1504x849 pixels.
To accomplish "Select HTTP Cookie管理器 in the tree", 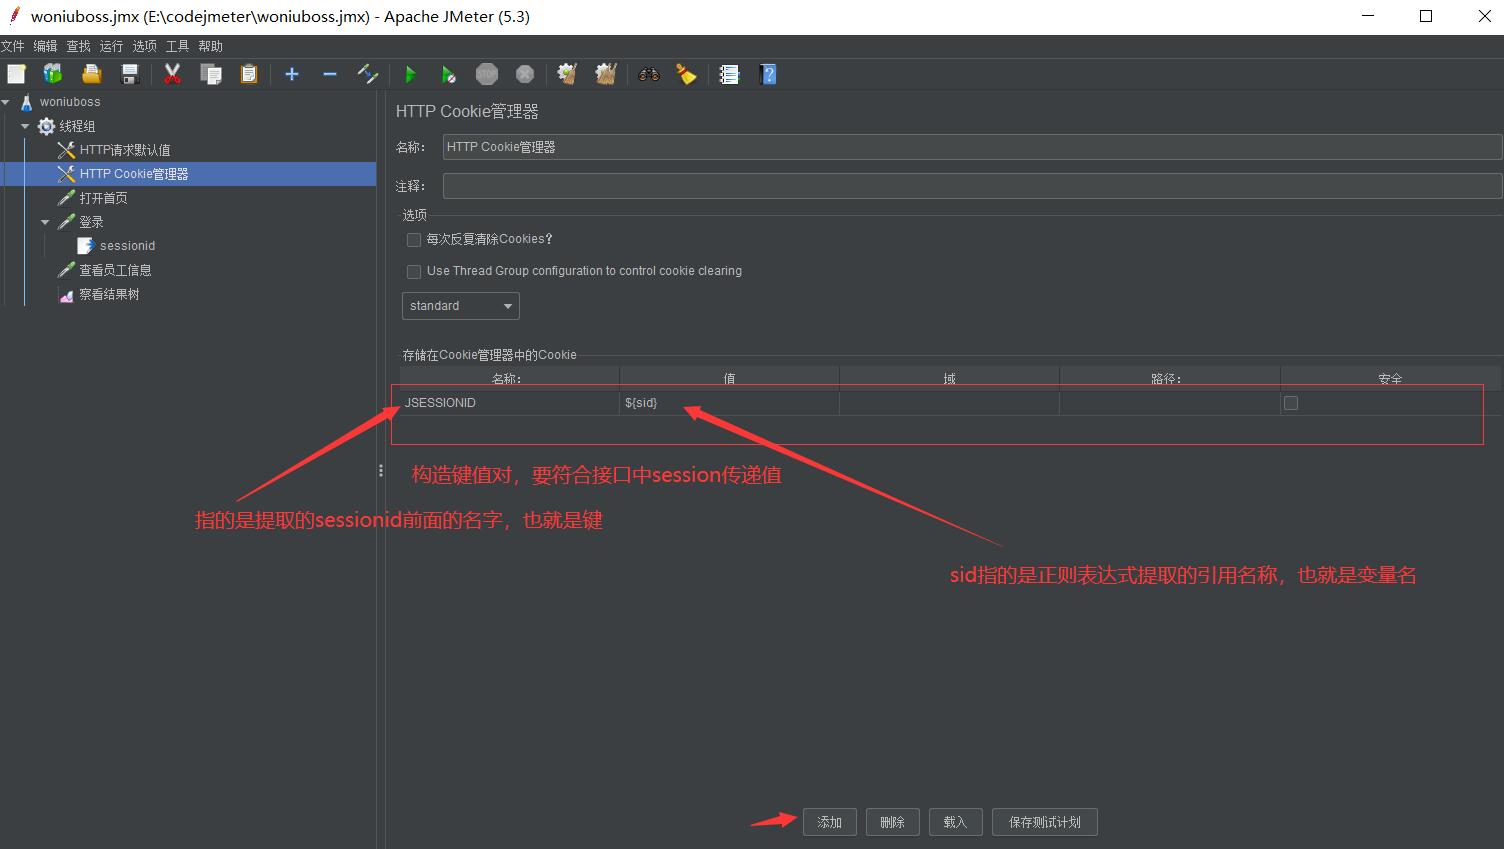I will (x=134, y=174).
